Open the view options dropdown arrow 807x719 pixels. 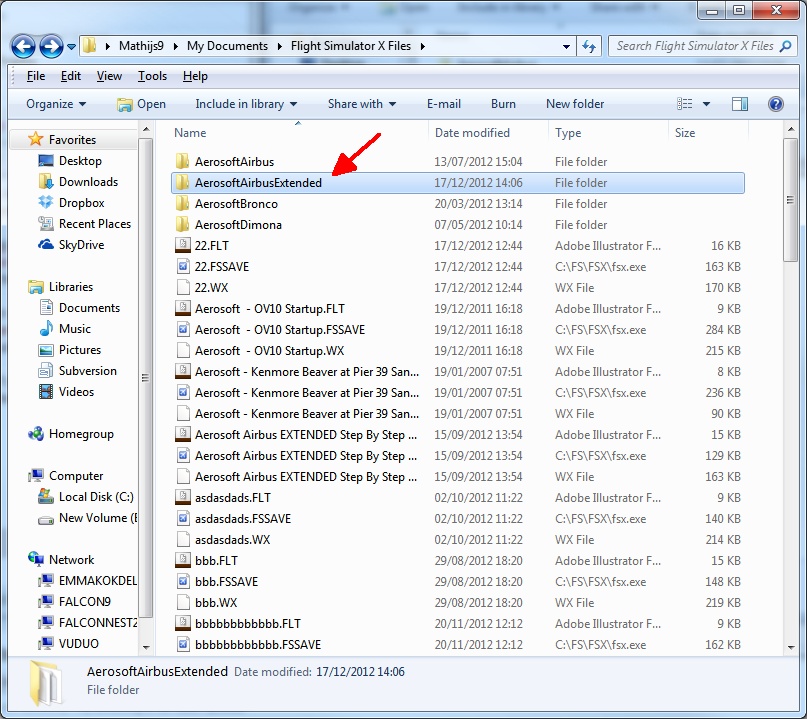[x=706, y=104]
